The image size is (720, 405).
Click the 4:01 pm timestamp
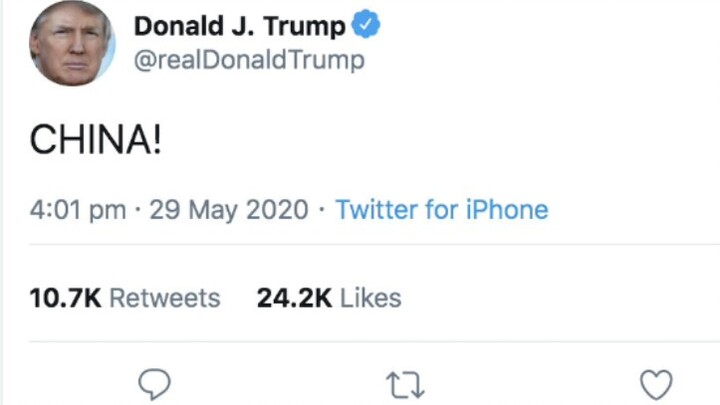coord(78,210)
